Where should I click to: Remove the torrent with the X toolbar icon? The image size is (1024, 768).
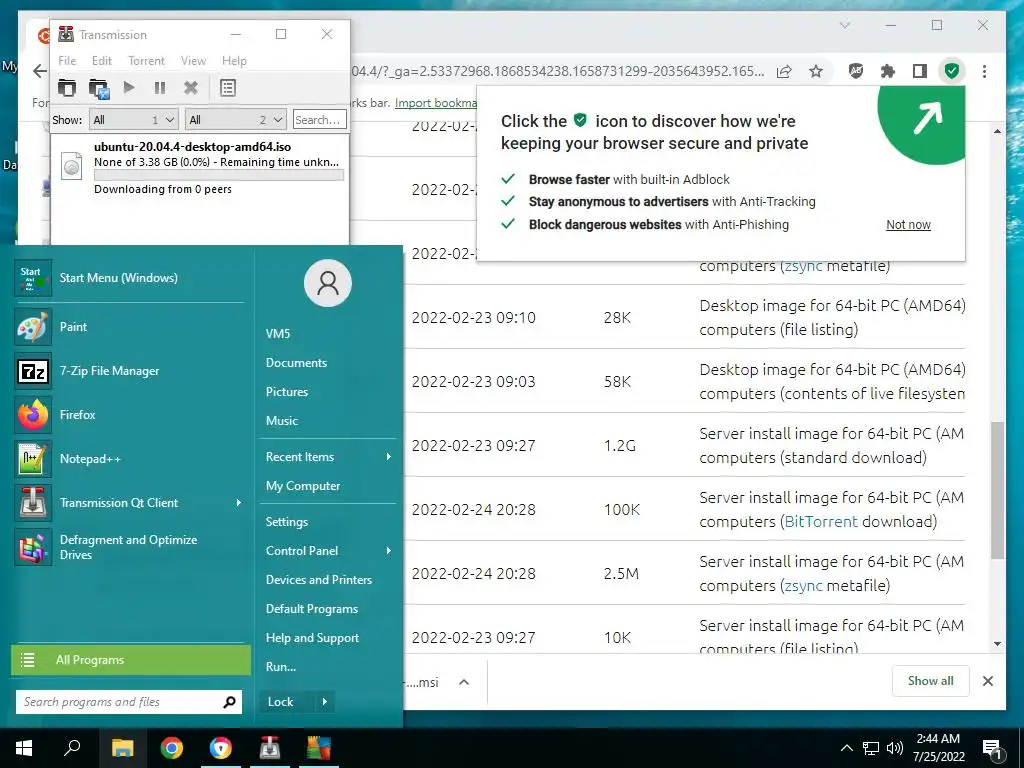(x=191, y=88)
